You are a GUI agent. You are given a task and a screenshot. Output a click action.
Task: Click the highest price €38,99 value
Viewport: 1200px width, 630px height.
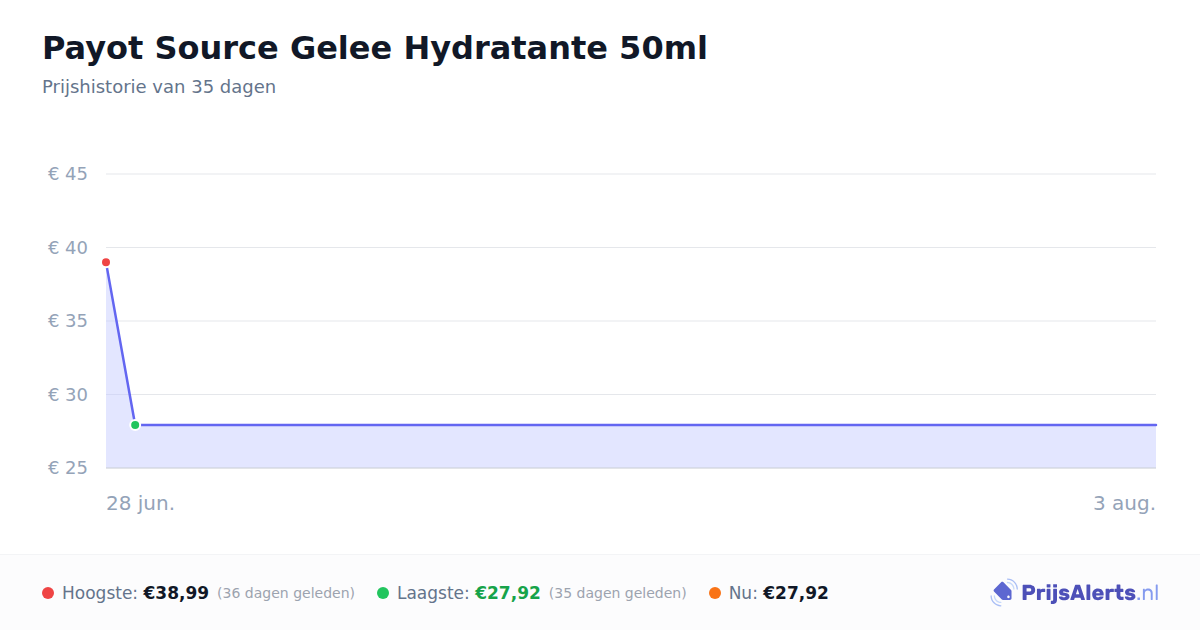[176, 593]
